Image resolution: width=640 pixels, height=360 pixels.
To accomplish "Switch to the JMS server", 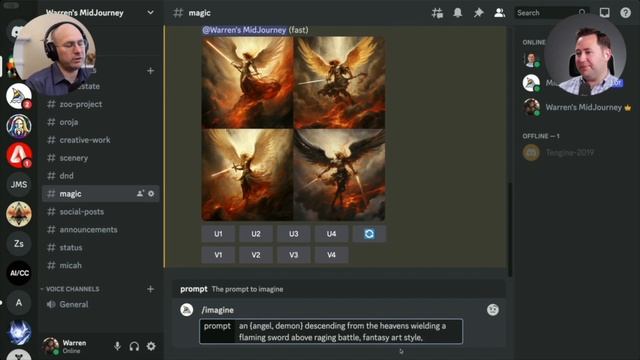I will pyautogui.click(x=18, y=184).
